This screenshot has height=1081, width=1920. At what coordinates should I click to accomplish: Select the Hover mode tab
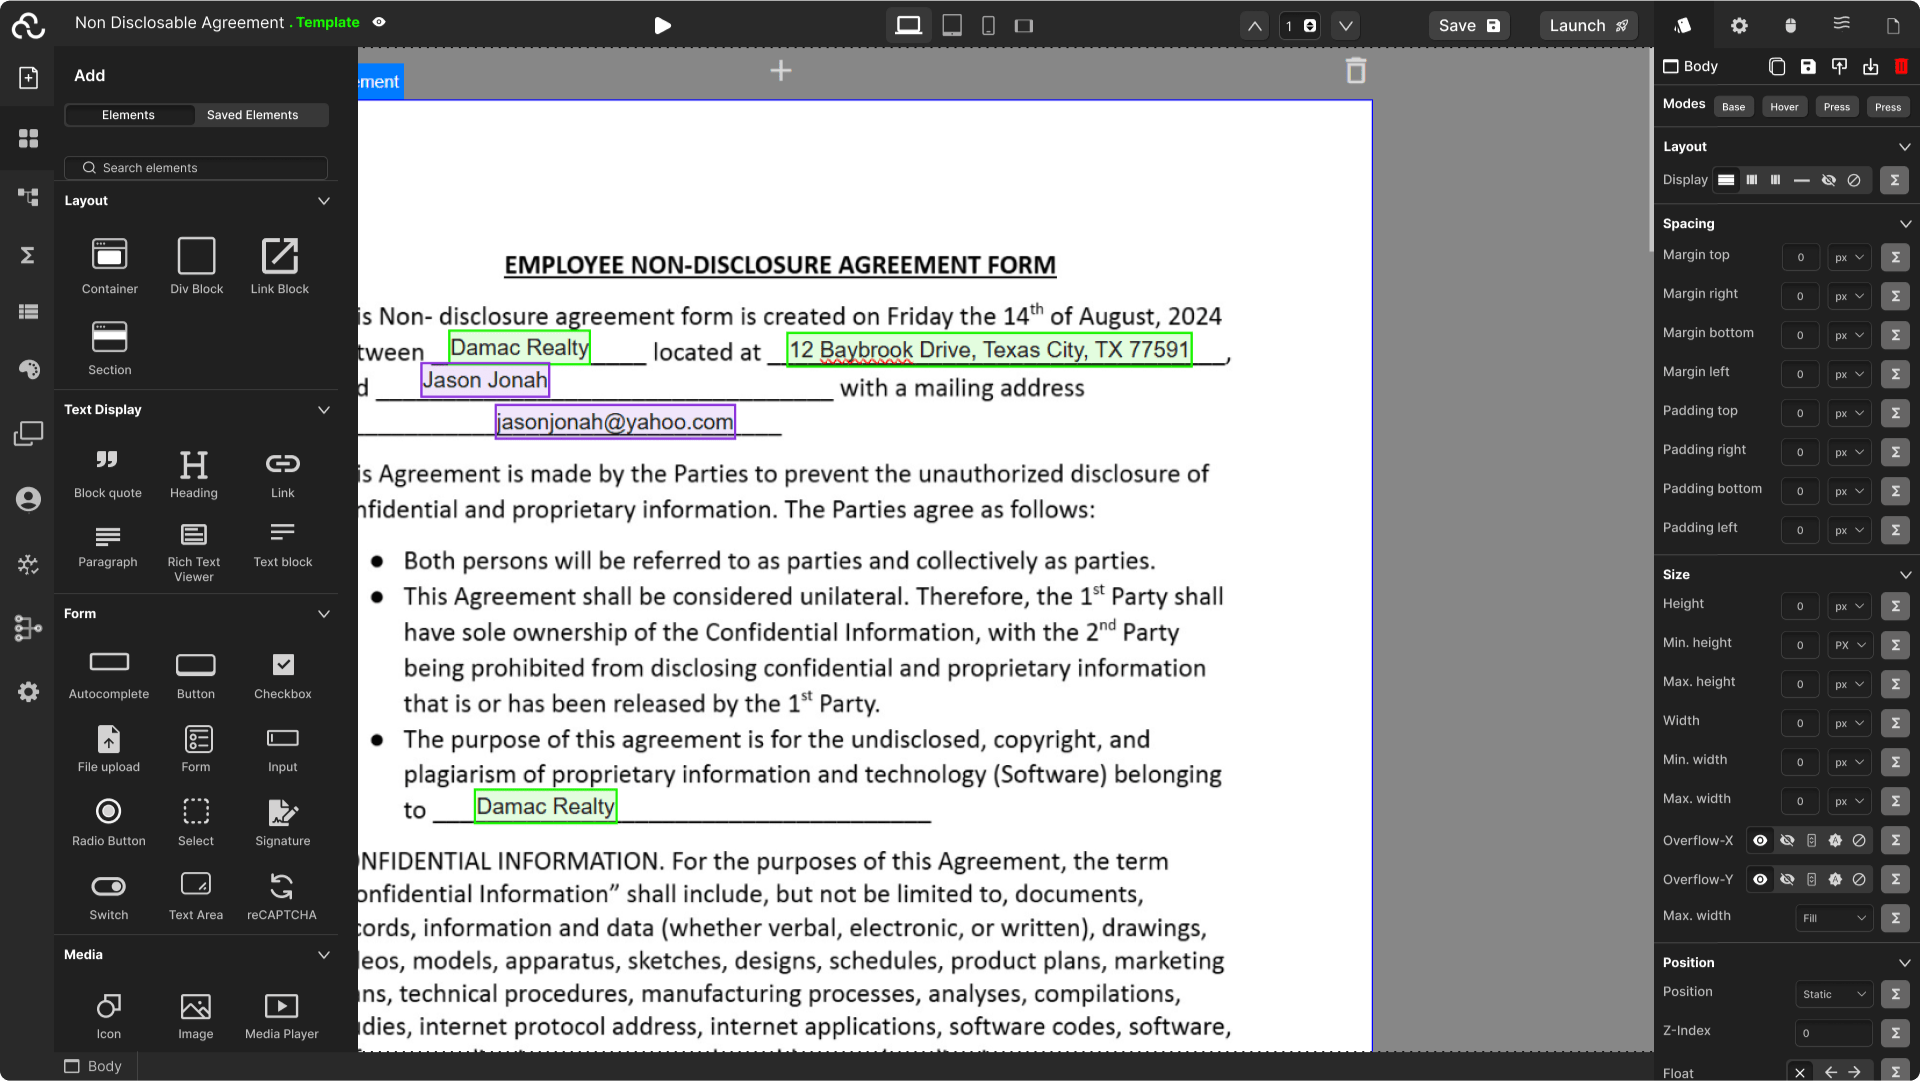click(x=1784, y=107)
